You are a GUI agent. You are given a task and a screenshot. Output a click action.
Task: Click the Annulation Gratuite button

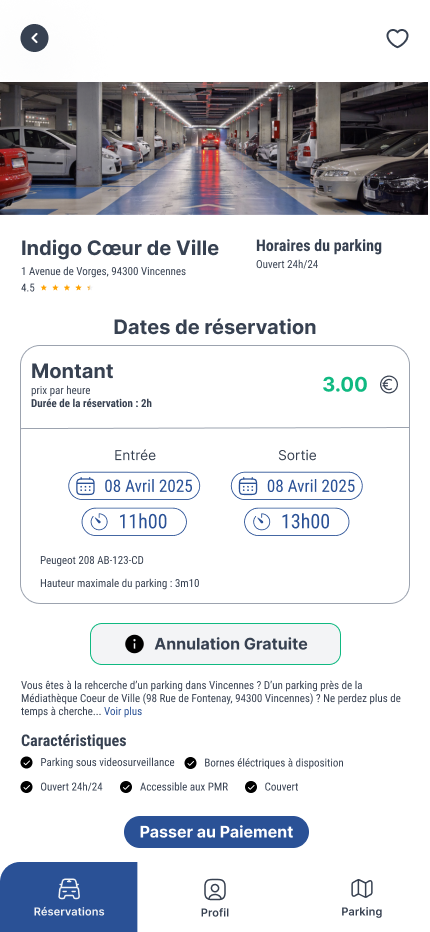pos(215,644)
